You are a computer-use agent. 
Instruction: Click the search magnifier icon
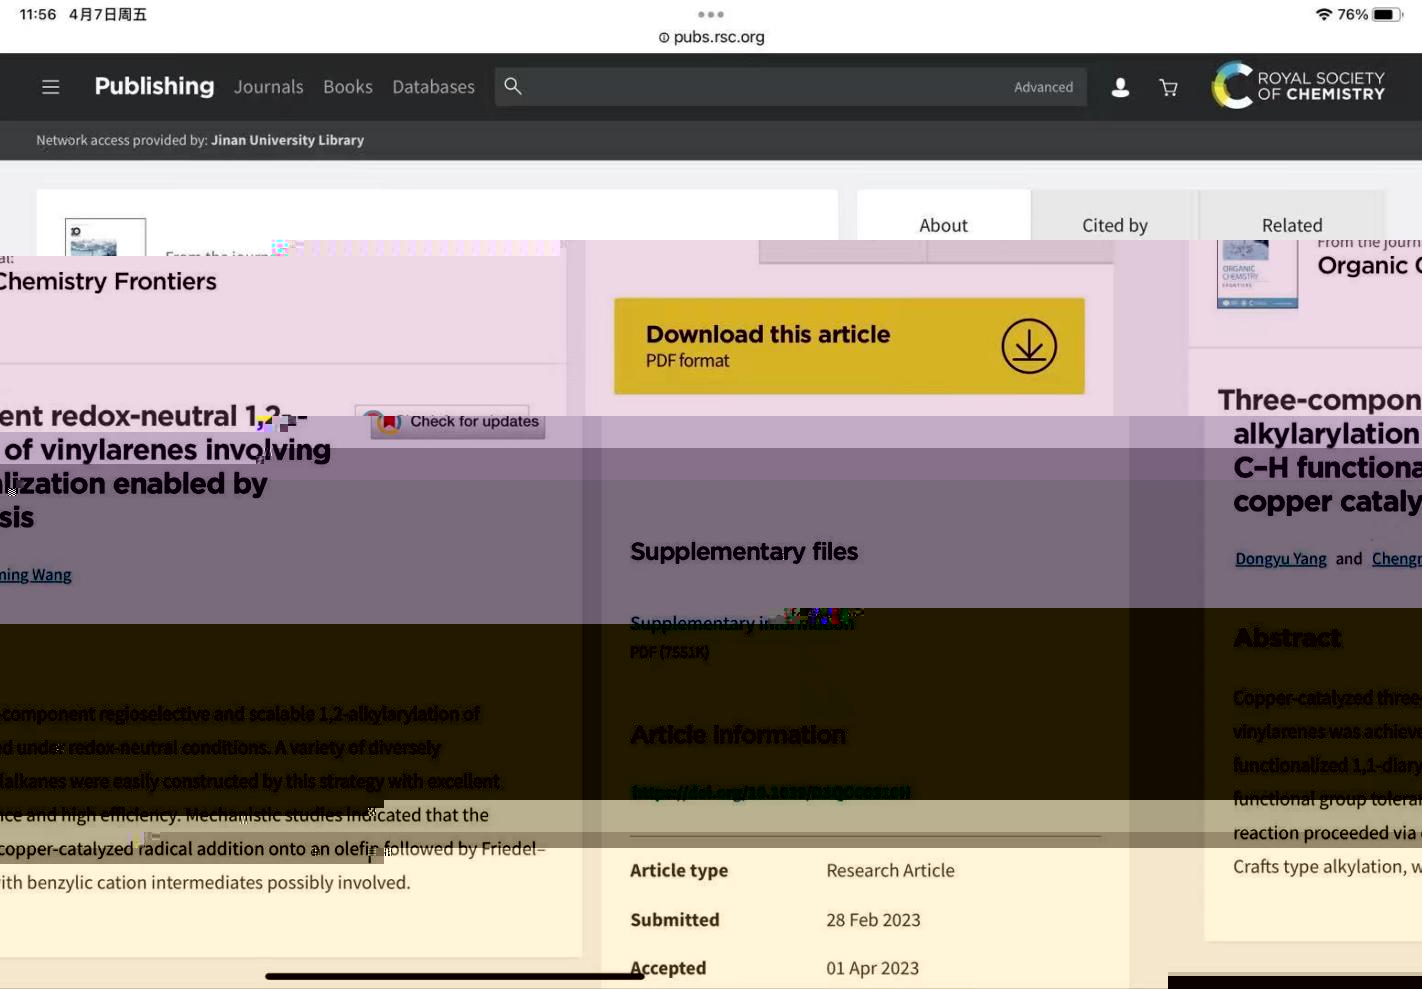click(x=513, y=87)
